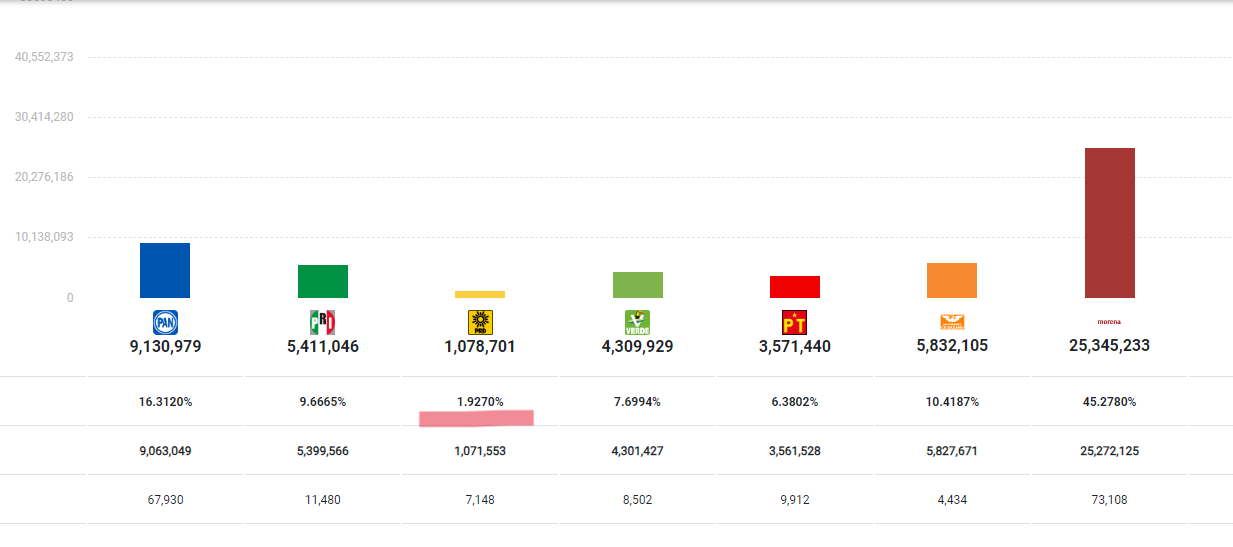Viewport: 1233px width, 547px height.
Task: Click the PAN party logo icon
Action: (165, 322)
